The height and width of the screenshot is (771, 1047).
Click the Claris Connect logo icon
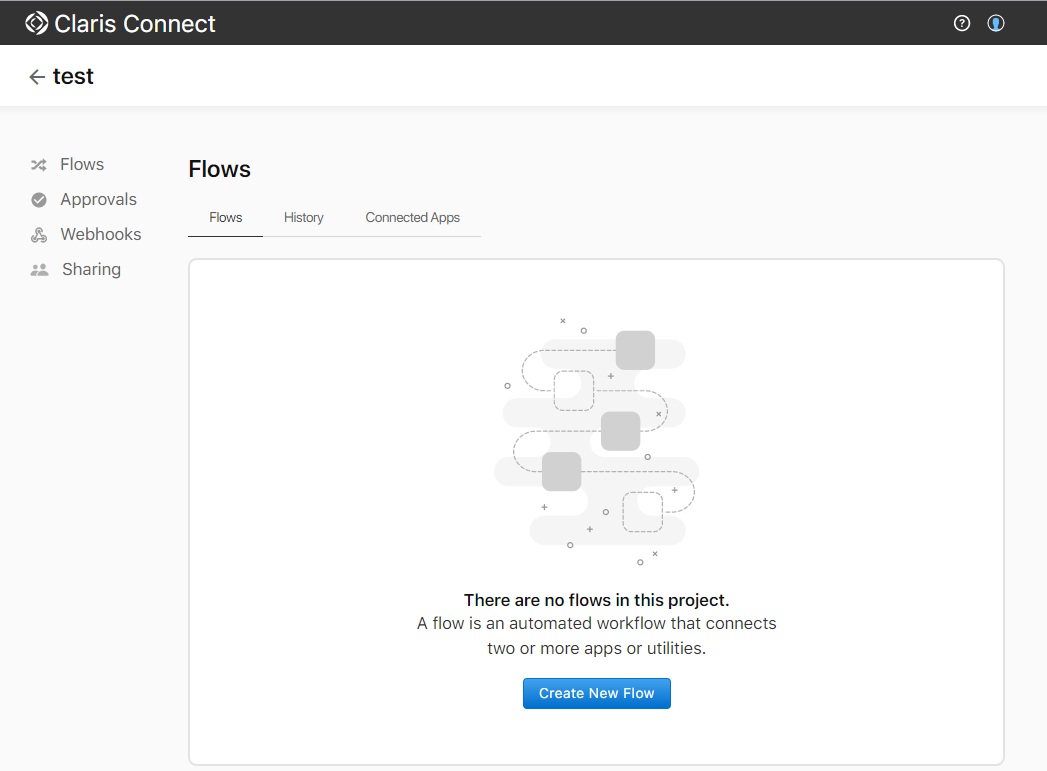[37, 23]
